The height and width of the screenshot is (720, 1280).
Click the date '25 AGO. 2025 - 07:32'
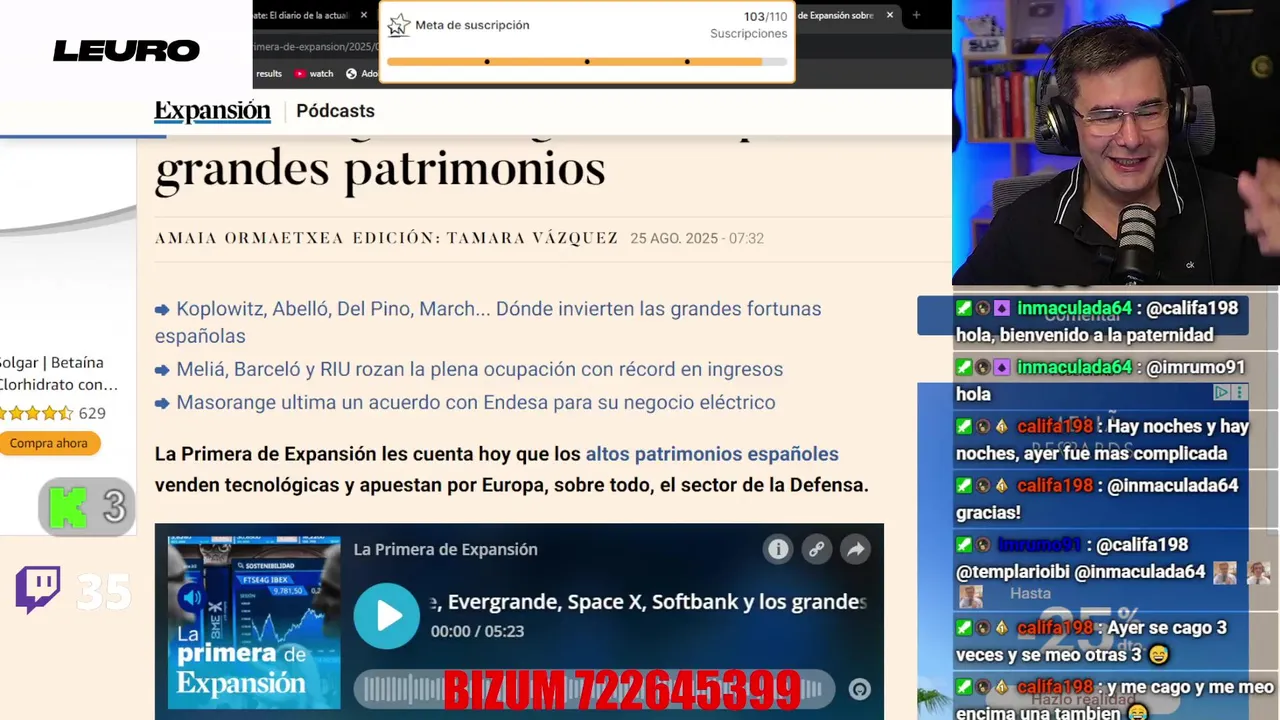coord(697,238)
